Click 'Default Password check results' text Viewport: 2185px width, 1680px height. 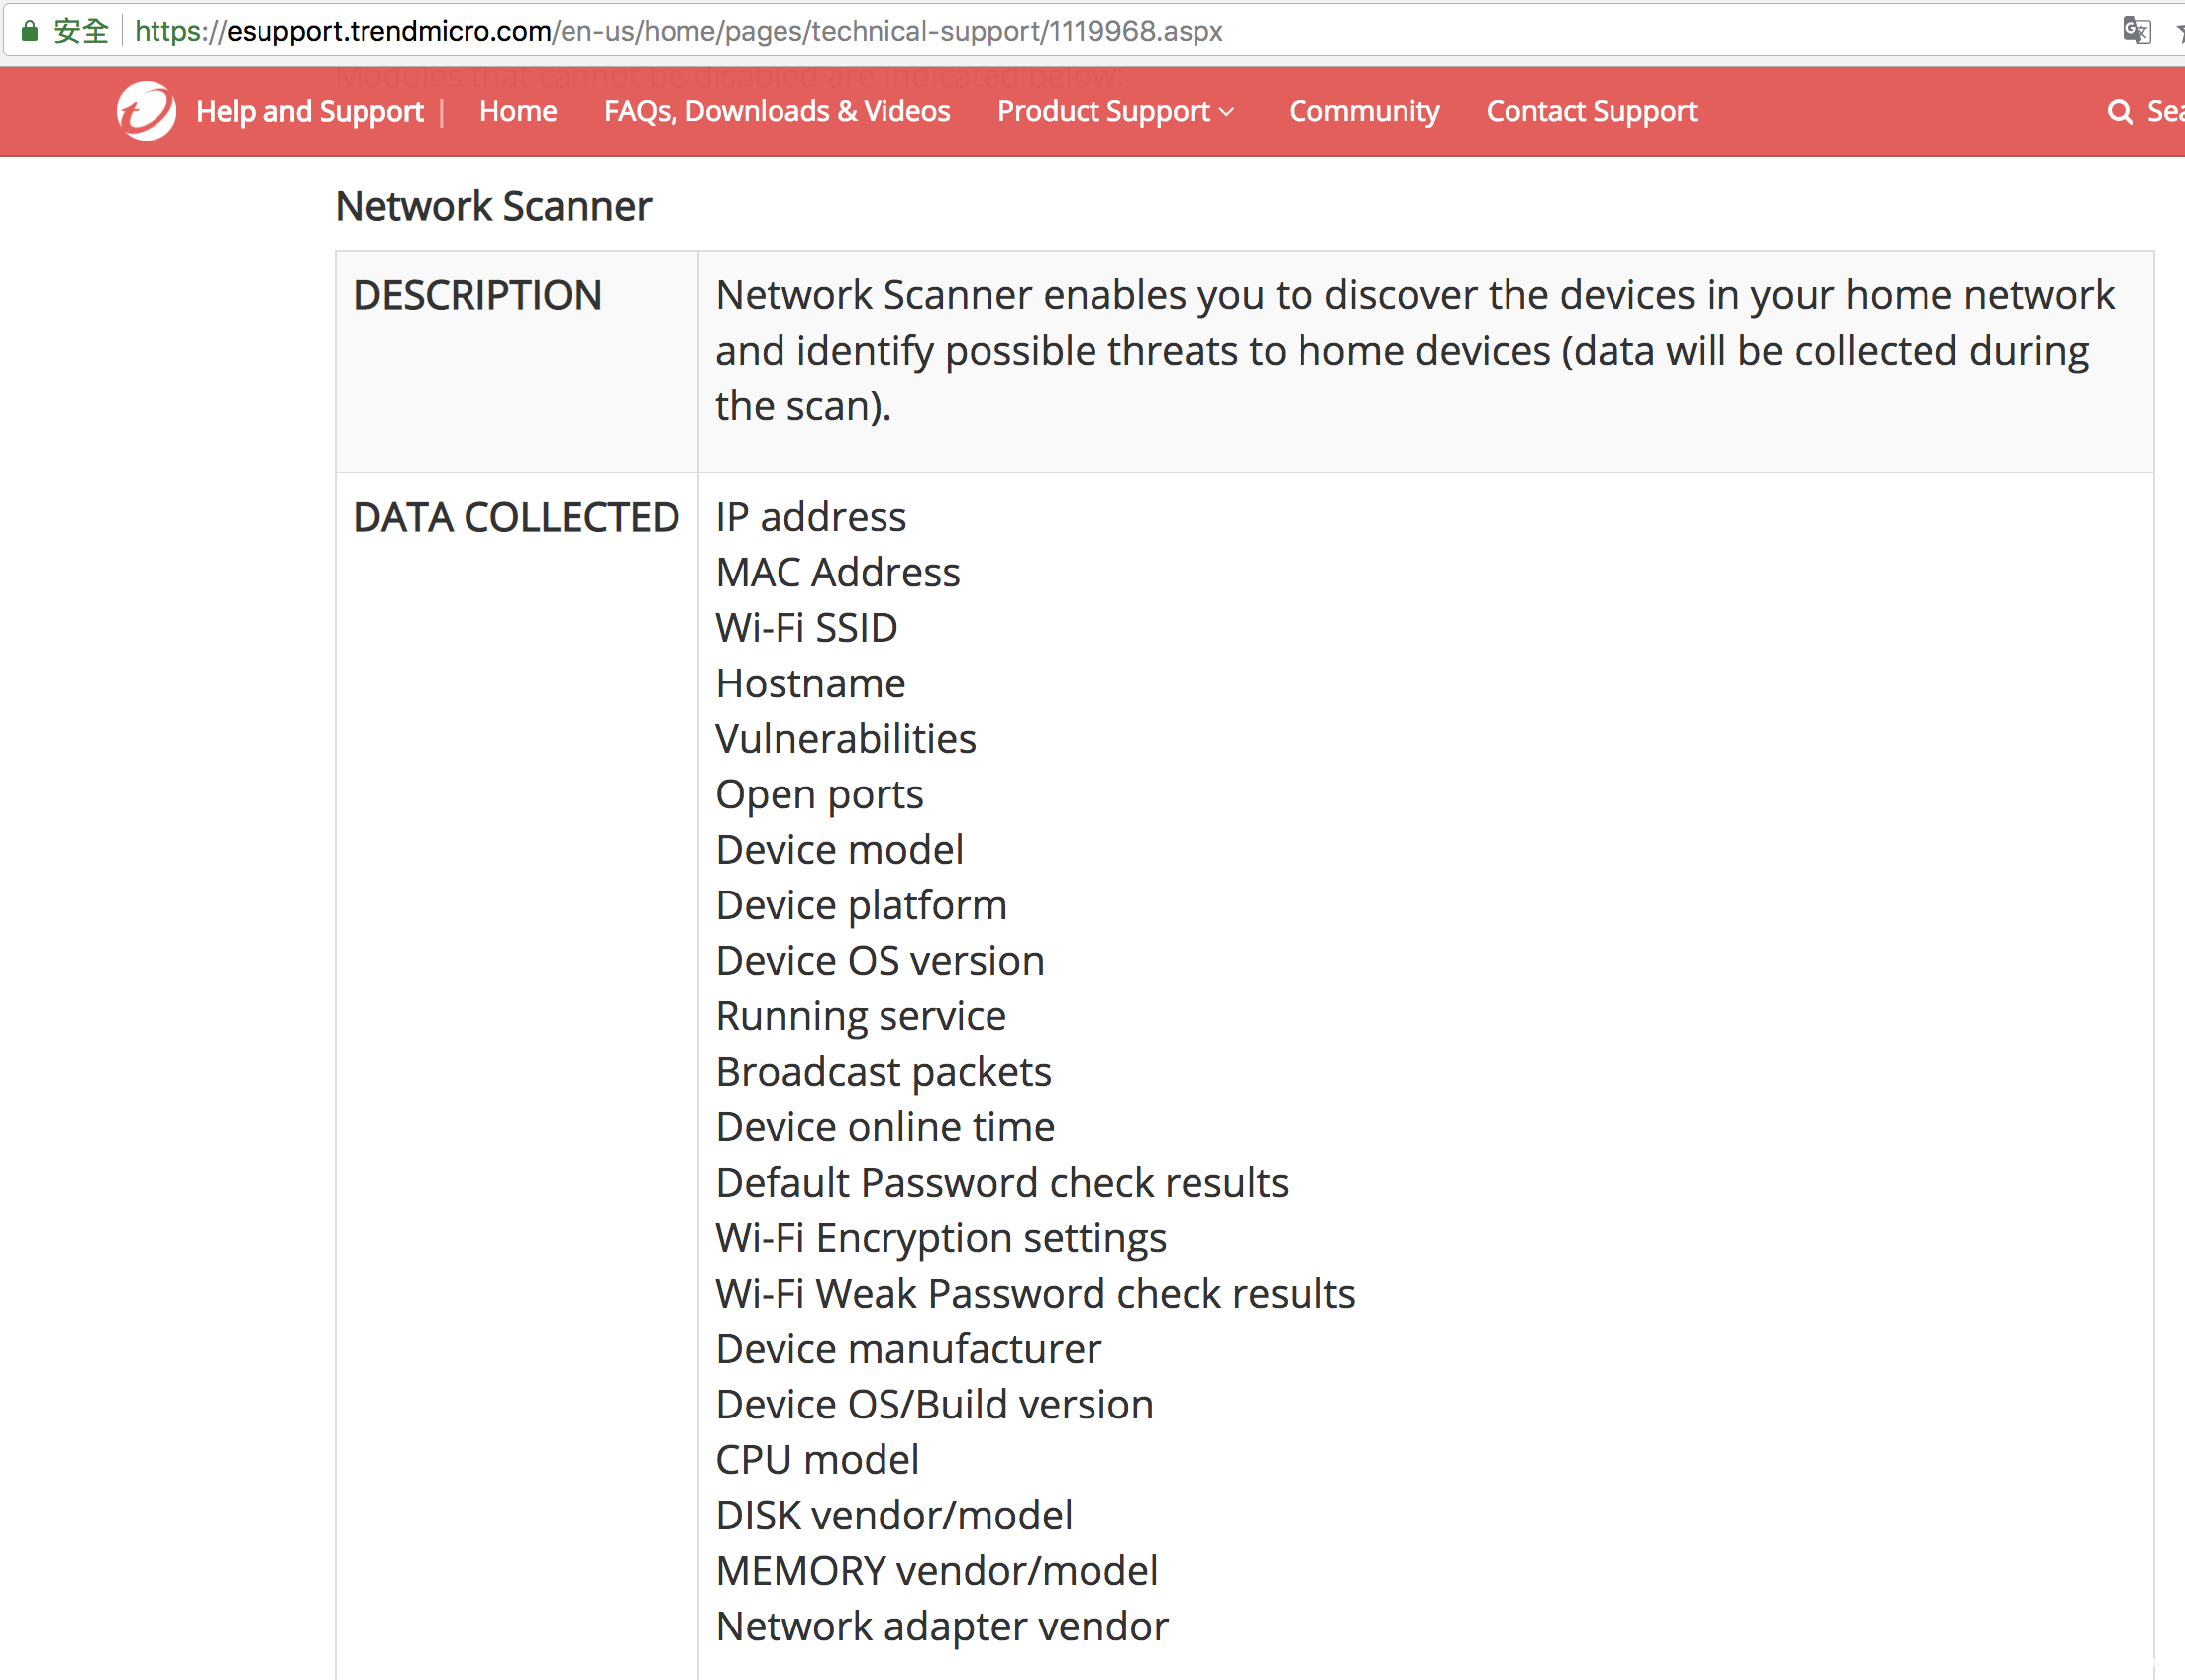pos(1001,1183)
